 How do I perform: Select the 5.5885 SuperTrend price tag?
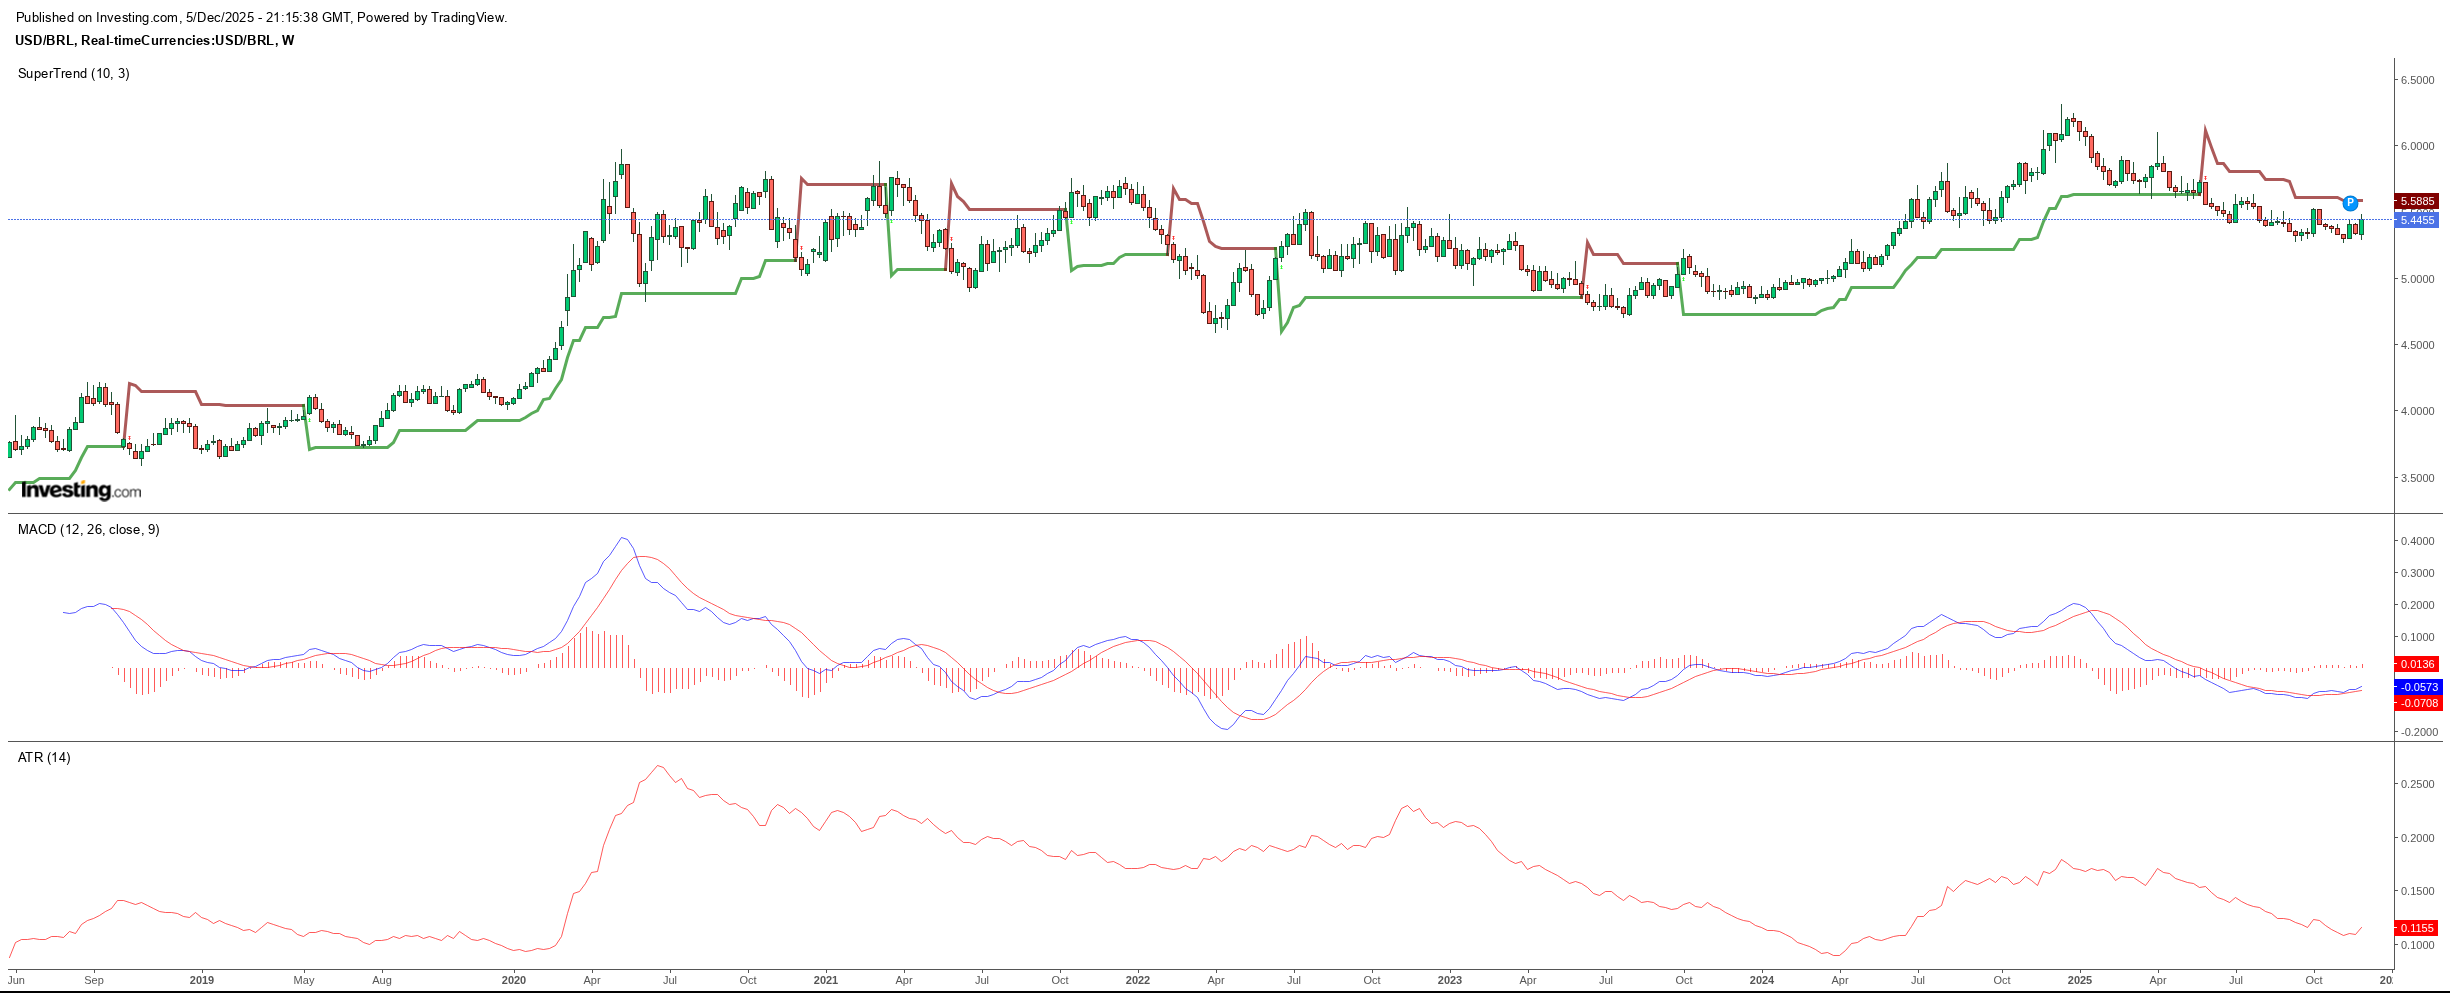(x=2417, y=201)
